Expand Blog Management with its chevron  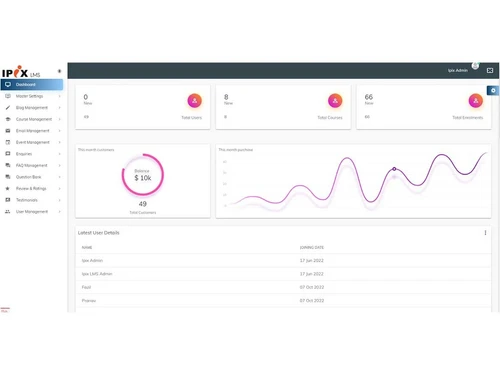[x=60, y=108]
